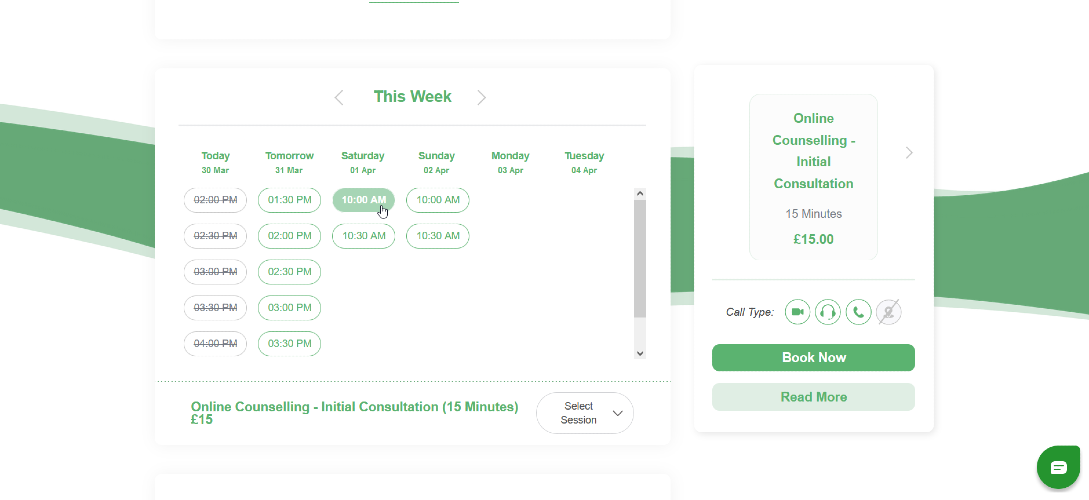The image size is (1089, 500).
Task: Select Saturday 10:30 AM slot
Action: [363, 236]
